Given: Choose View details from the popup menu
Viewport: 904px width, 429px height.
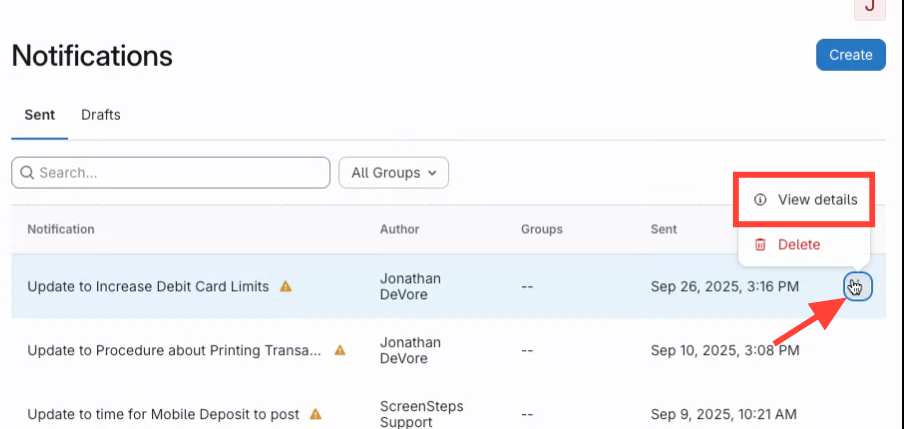Looking at the screenshot, I should coord(816,200).
